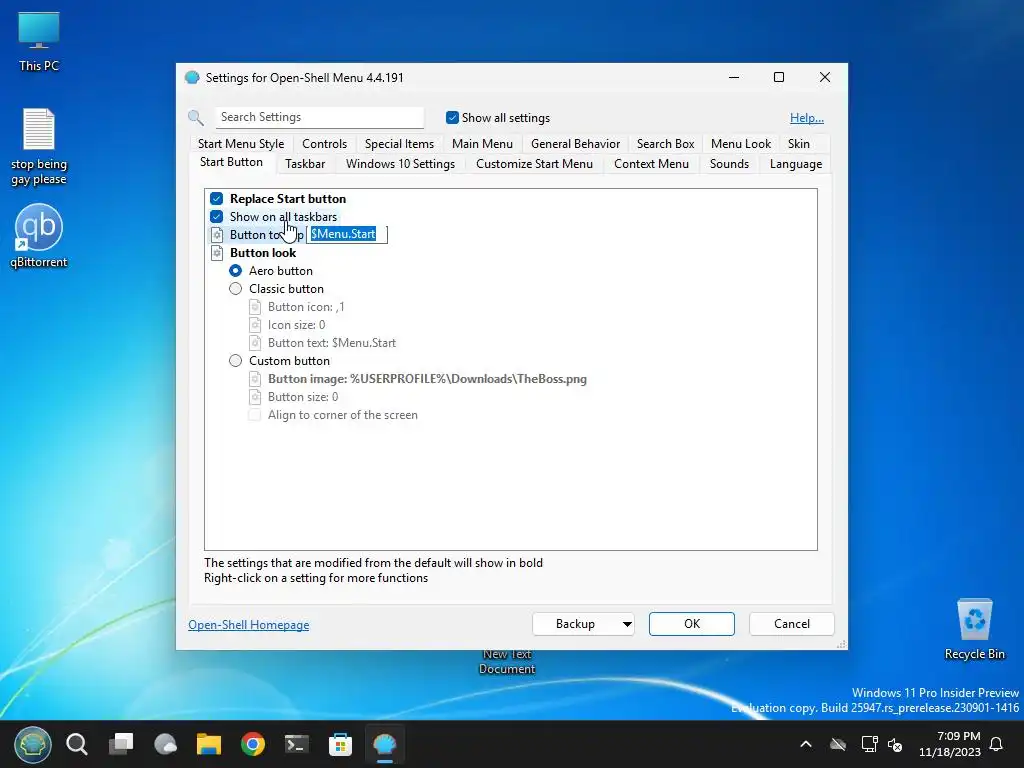This screenshot has width=1024, height=768.
Task: Toggle Align to corner of the screen
Action: click(255, 415)
